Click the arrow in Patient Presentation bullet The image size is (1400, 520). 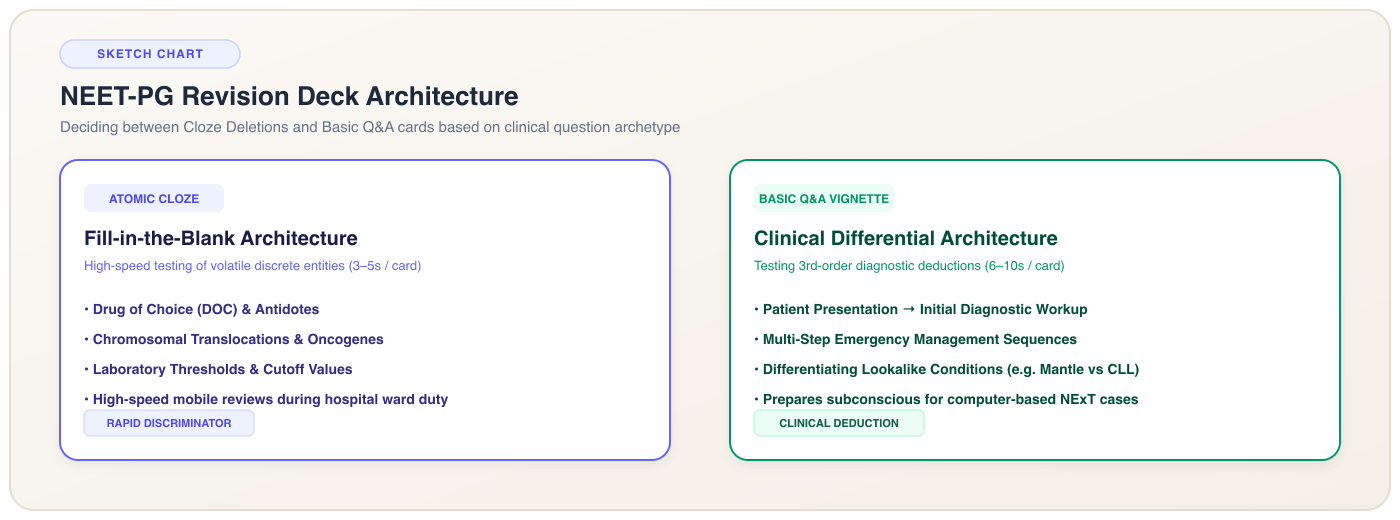click(x=905, y=309)
